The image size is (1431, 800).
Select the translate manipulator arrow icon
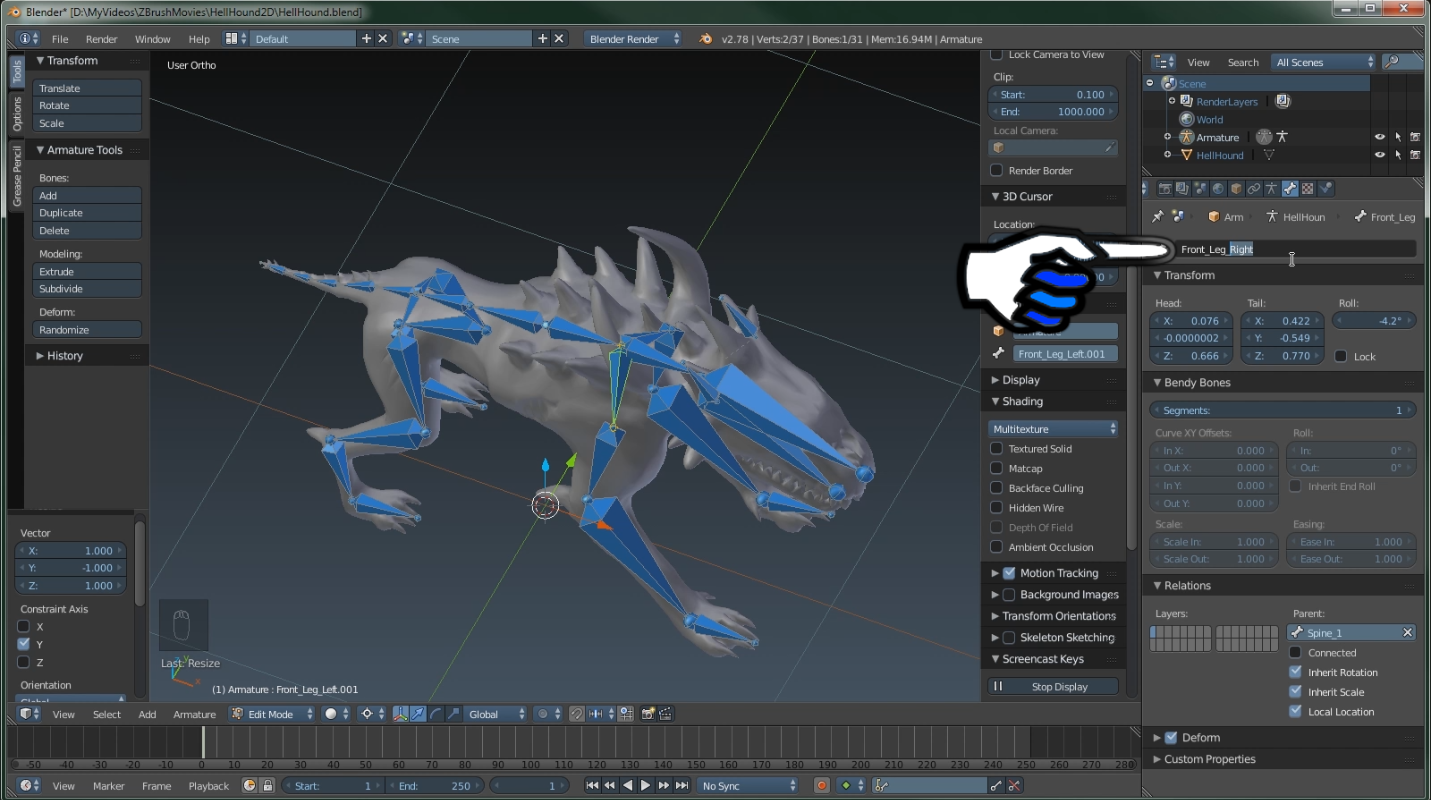click(418, 714)
